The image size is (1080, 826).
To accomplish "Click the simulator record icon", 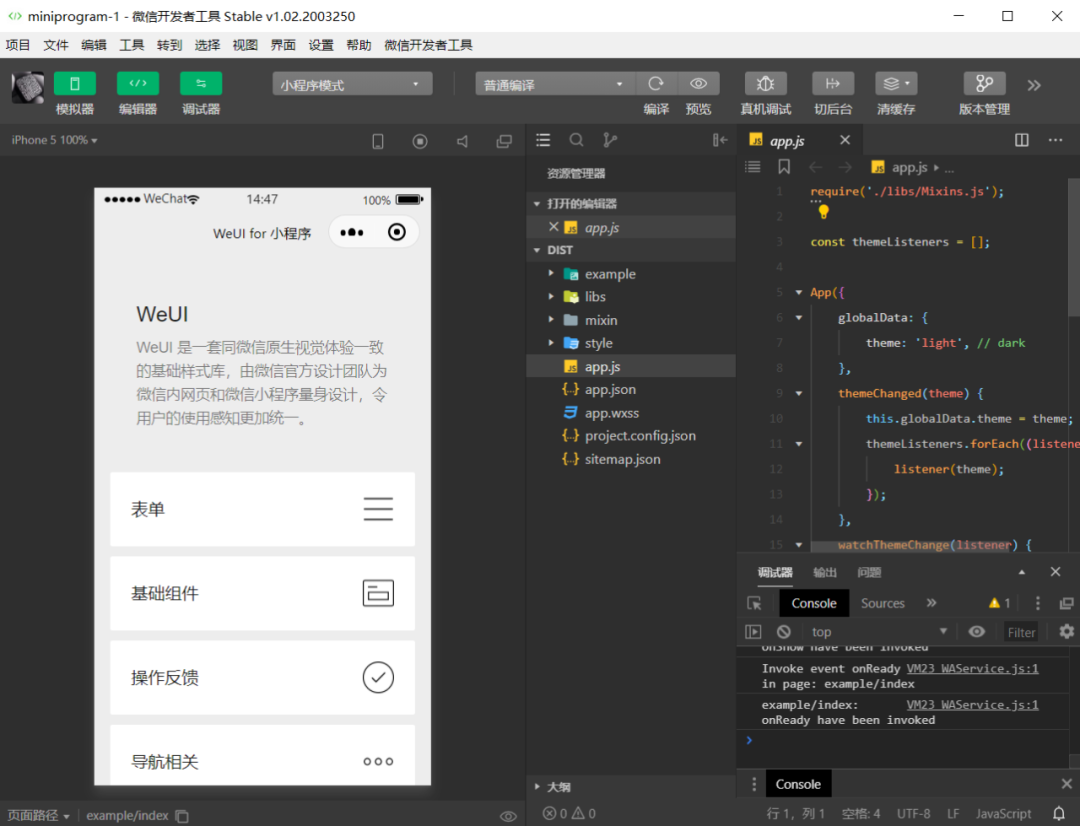I will pyautogui.click(x=419, y=141).
